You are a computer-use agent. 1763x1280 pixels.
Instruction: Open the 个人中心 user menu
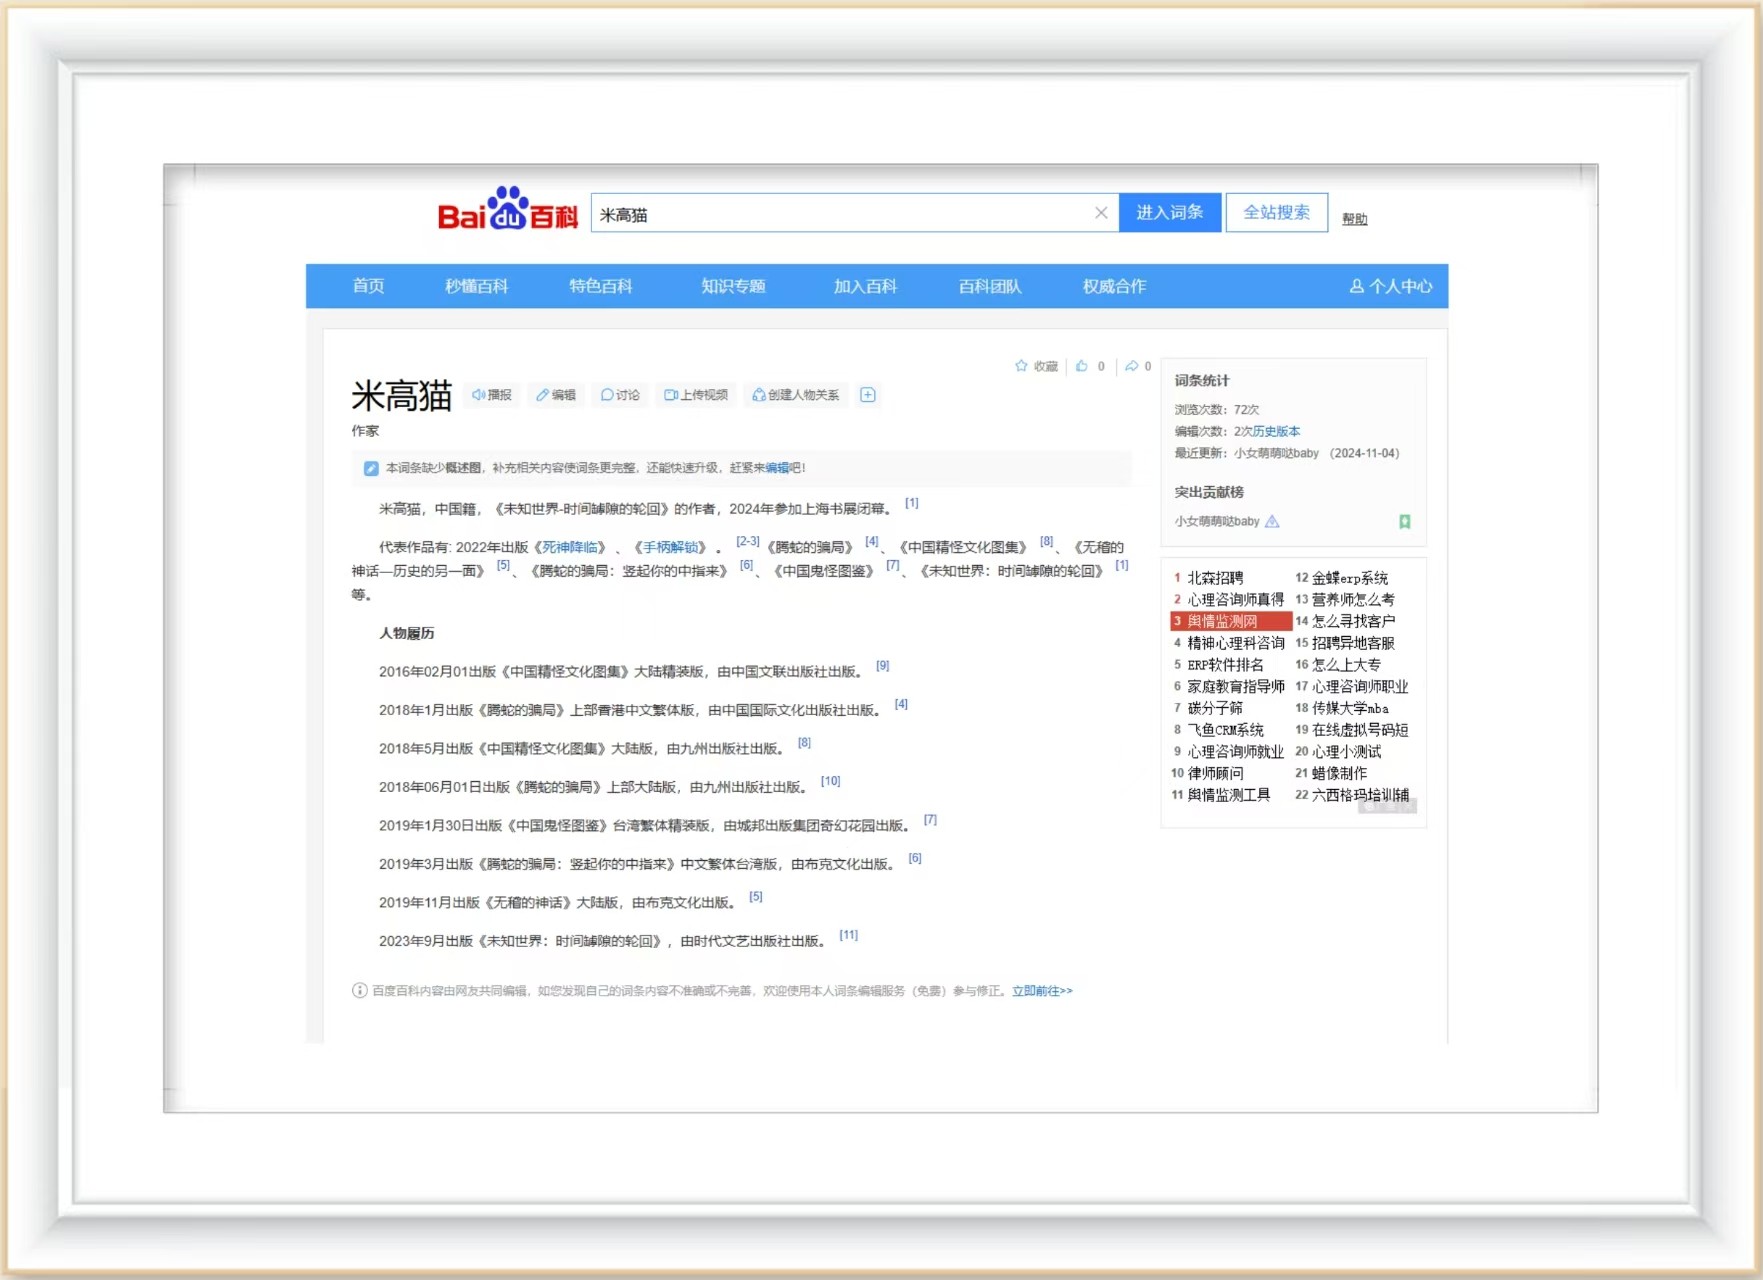[1390, 286]
